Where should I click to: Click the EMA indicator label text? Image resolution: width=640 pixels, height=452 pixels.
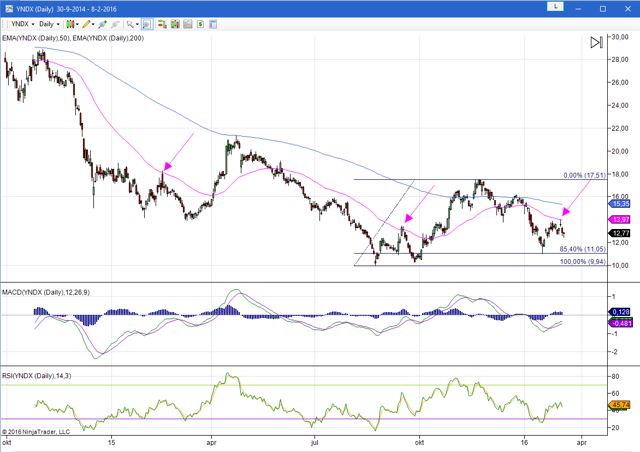(x=73, y=38)
